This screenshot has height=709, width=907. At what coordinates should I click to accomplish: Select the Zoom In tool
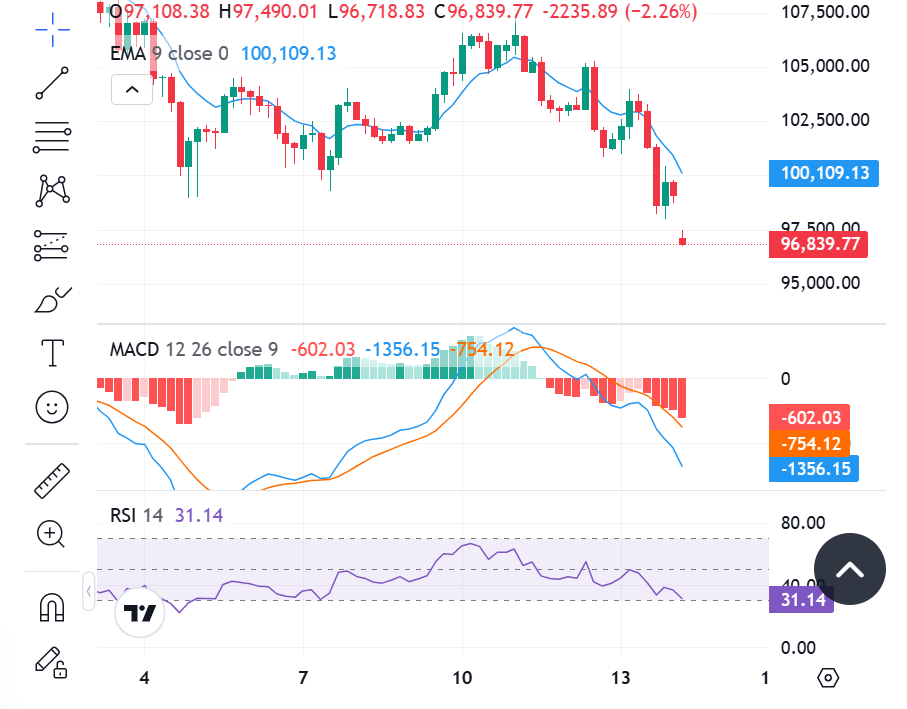point(52,534)
